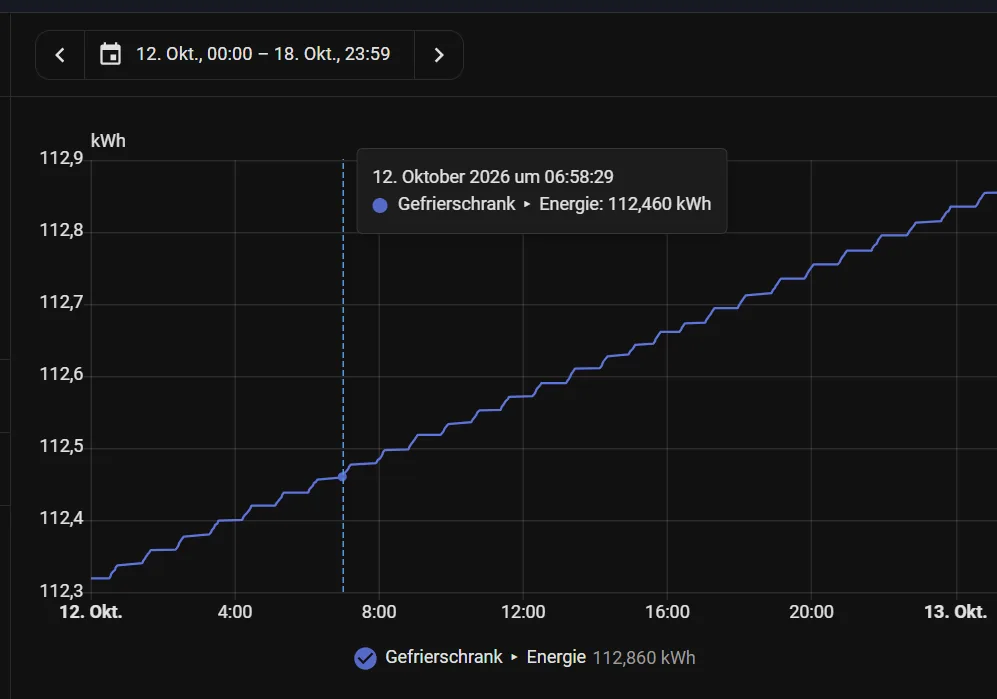
Task: Click the '12. Okt.' x-axis label
Action: coord(91,612)
